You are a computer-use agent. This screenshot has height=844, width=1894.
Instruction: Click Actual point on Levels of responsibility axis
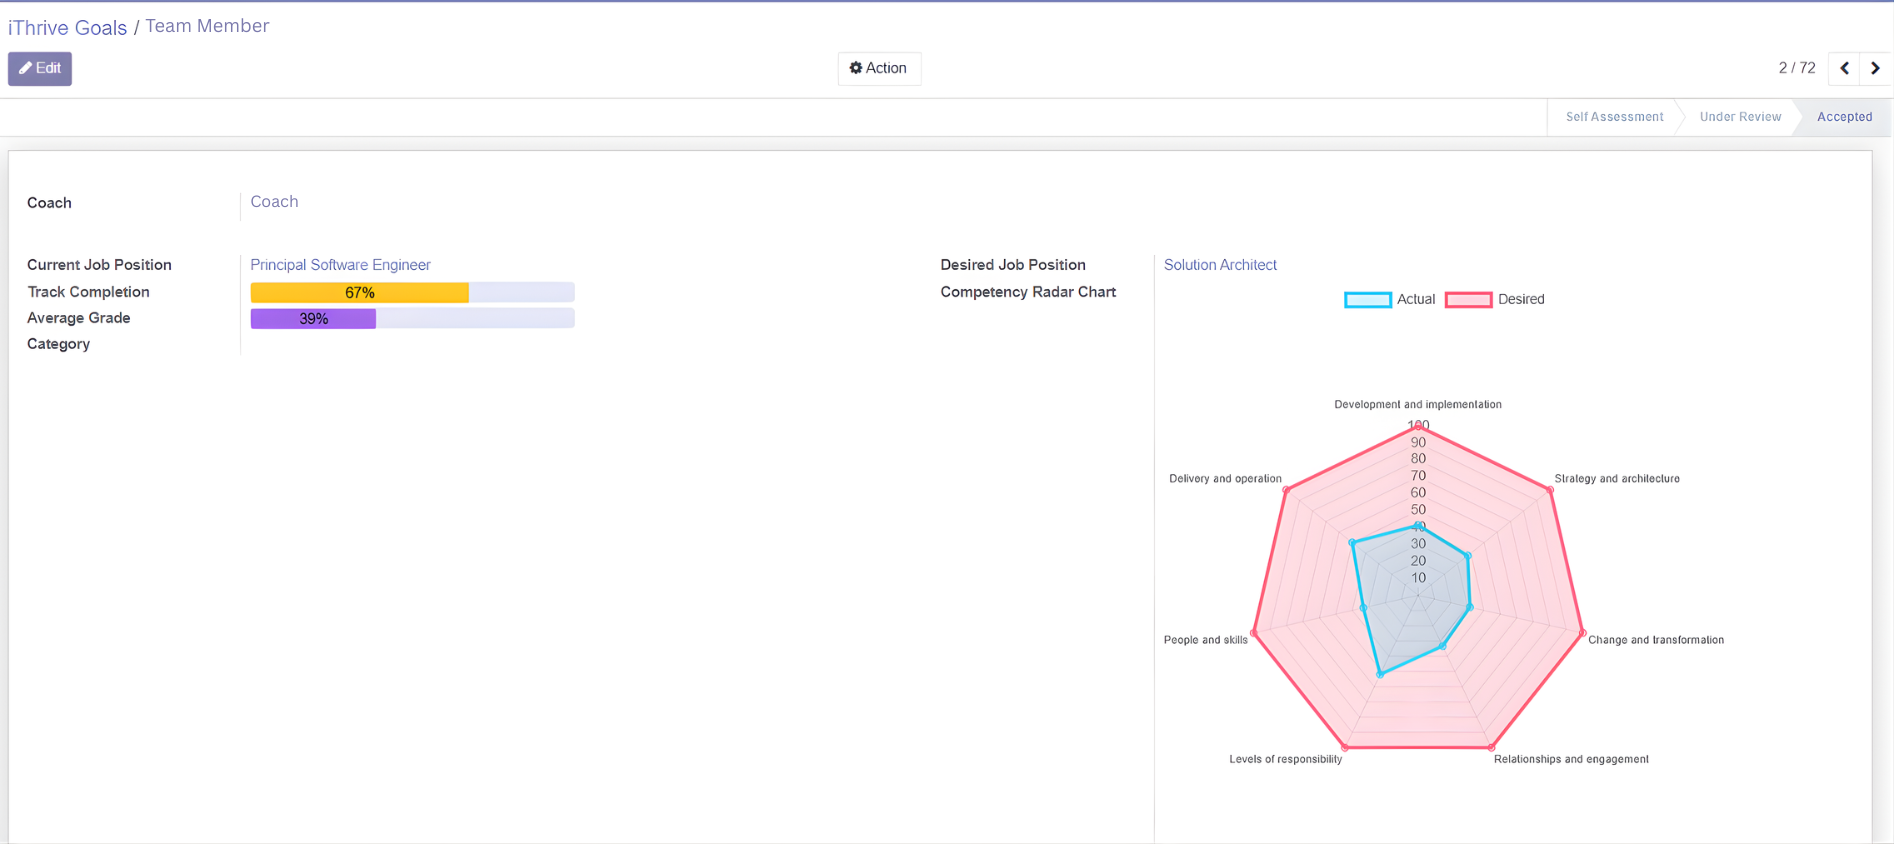click(x=1380, y=675)
